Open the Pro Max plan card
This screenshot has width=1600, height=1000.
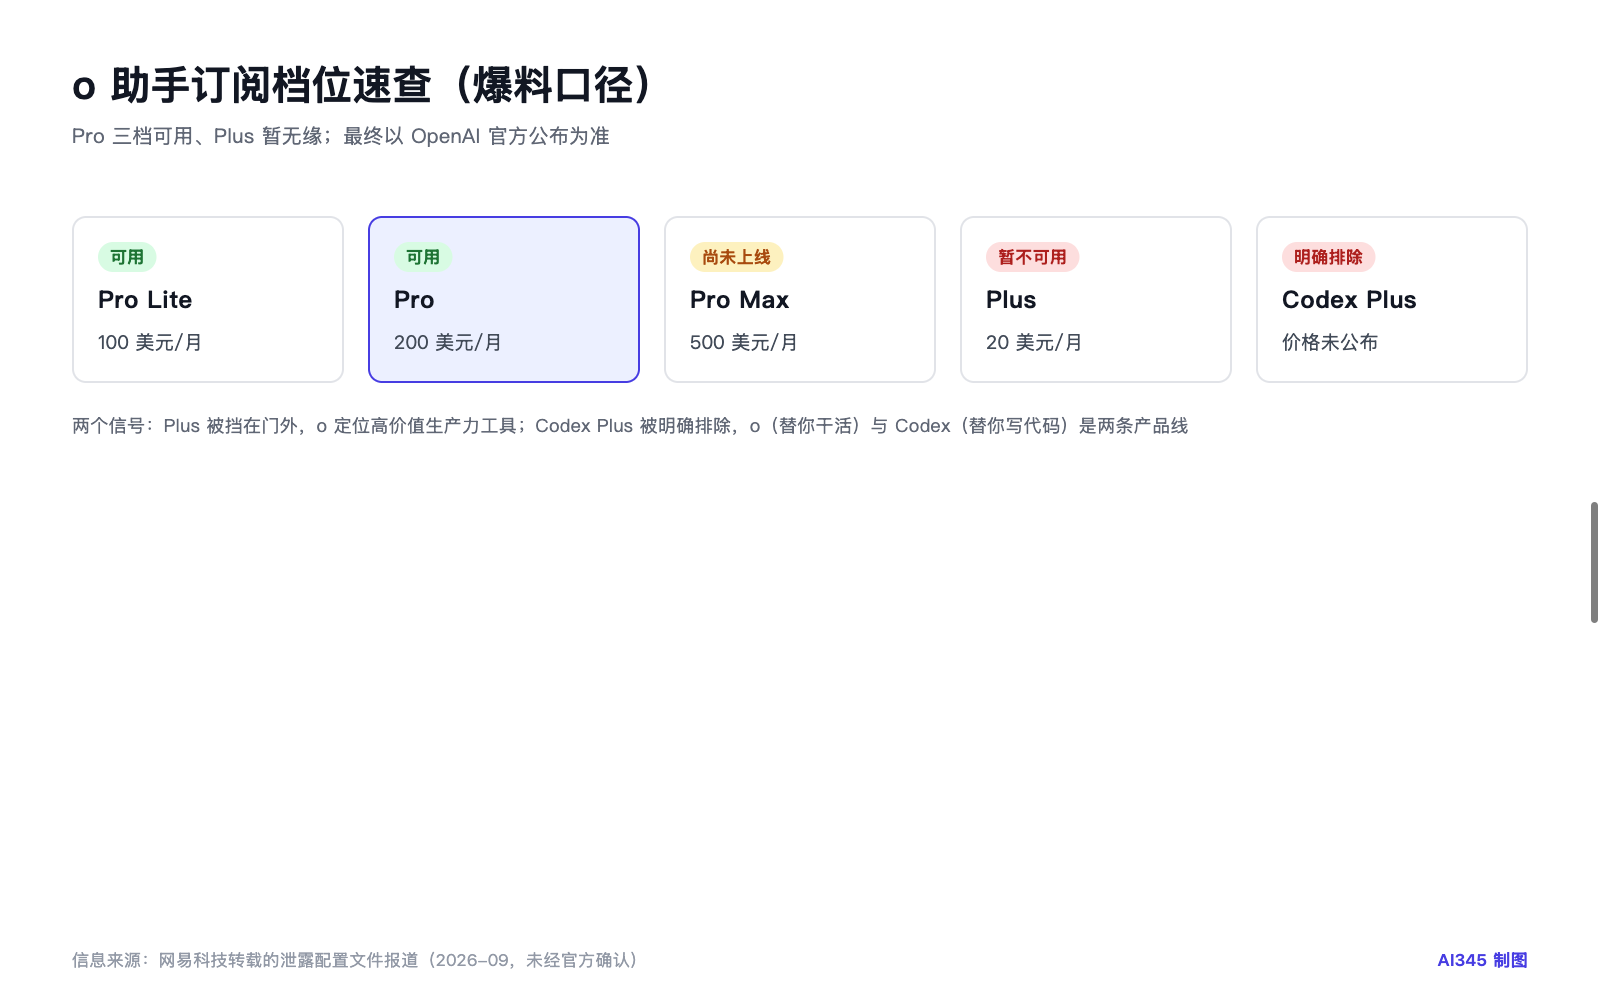pyautogui.click(x=800, y=299)
